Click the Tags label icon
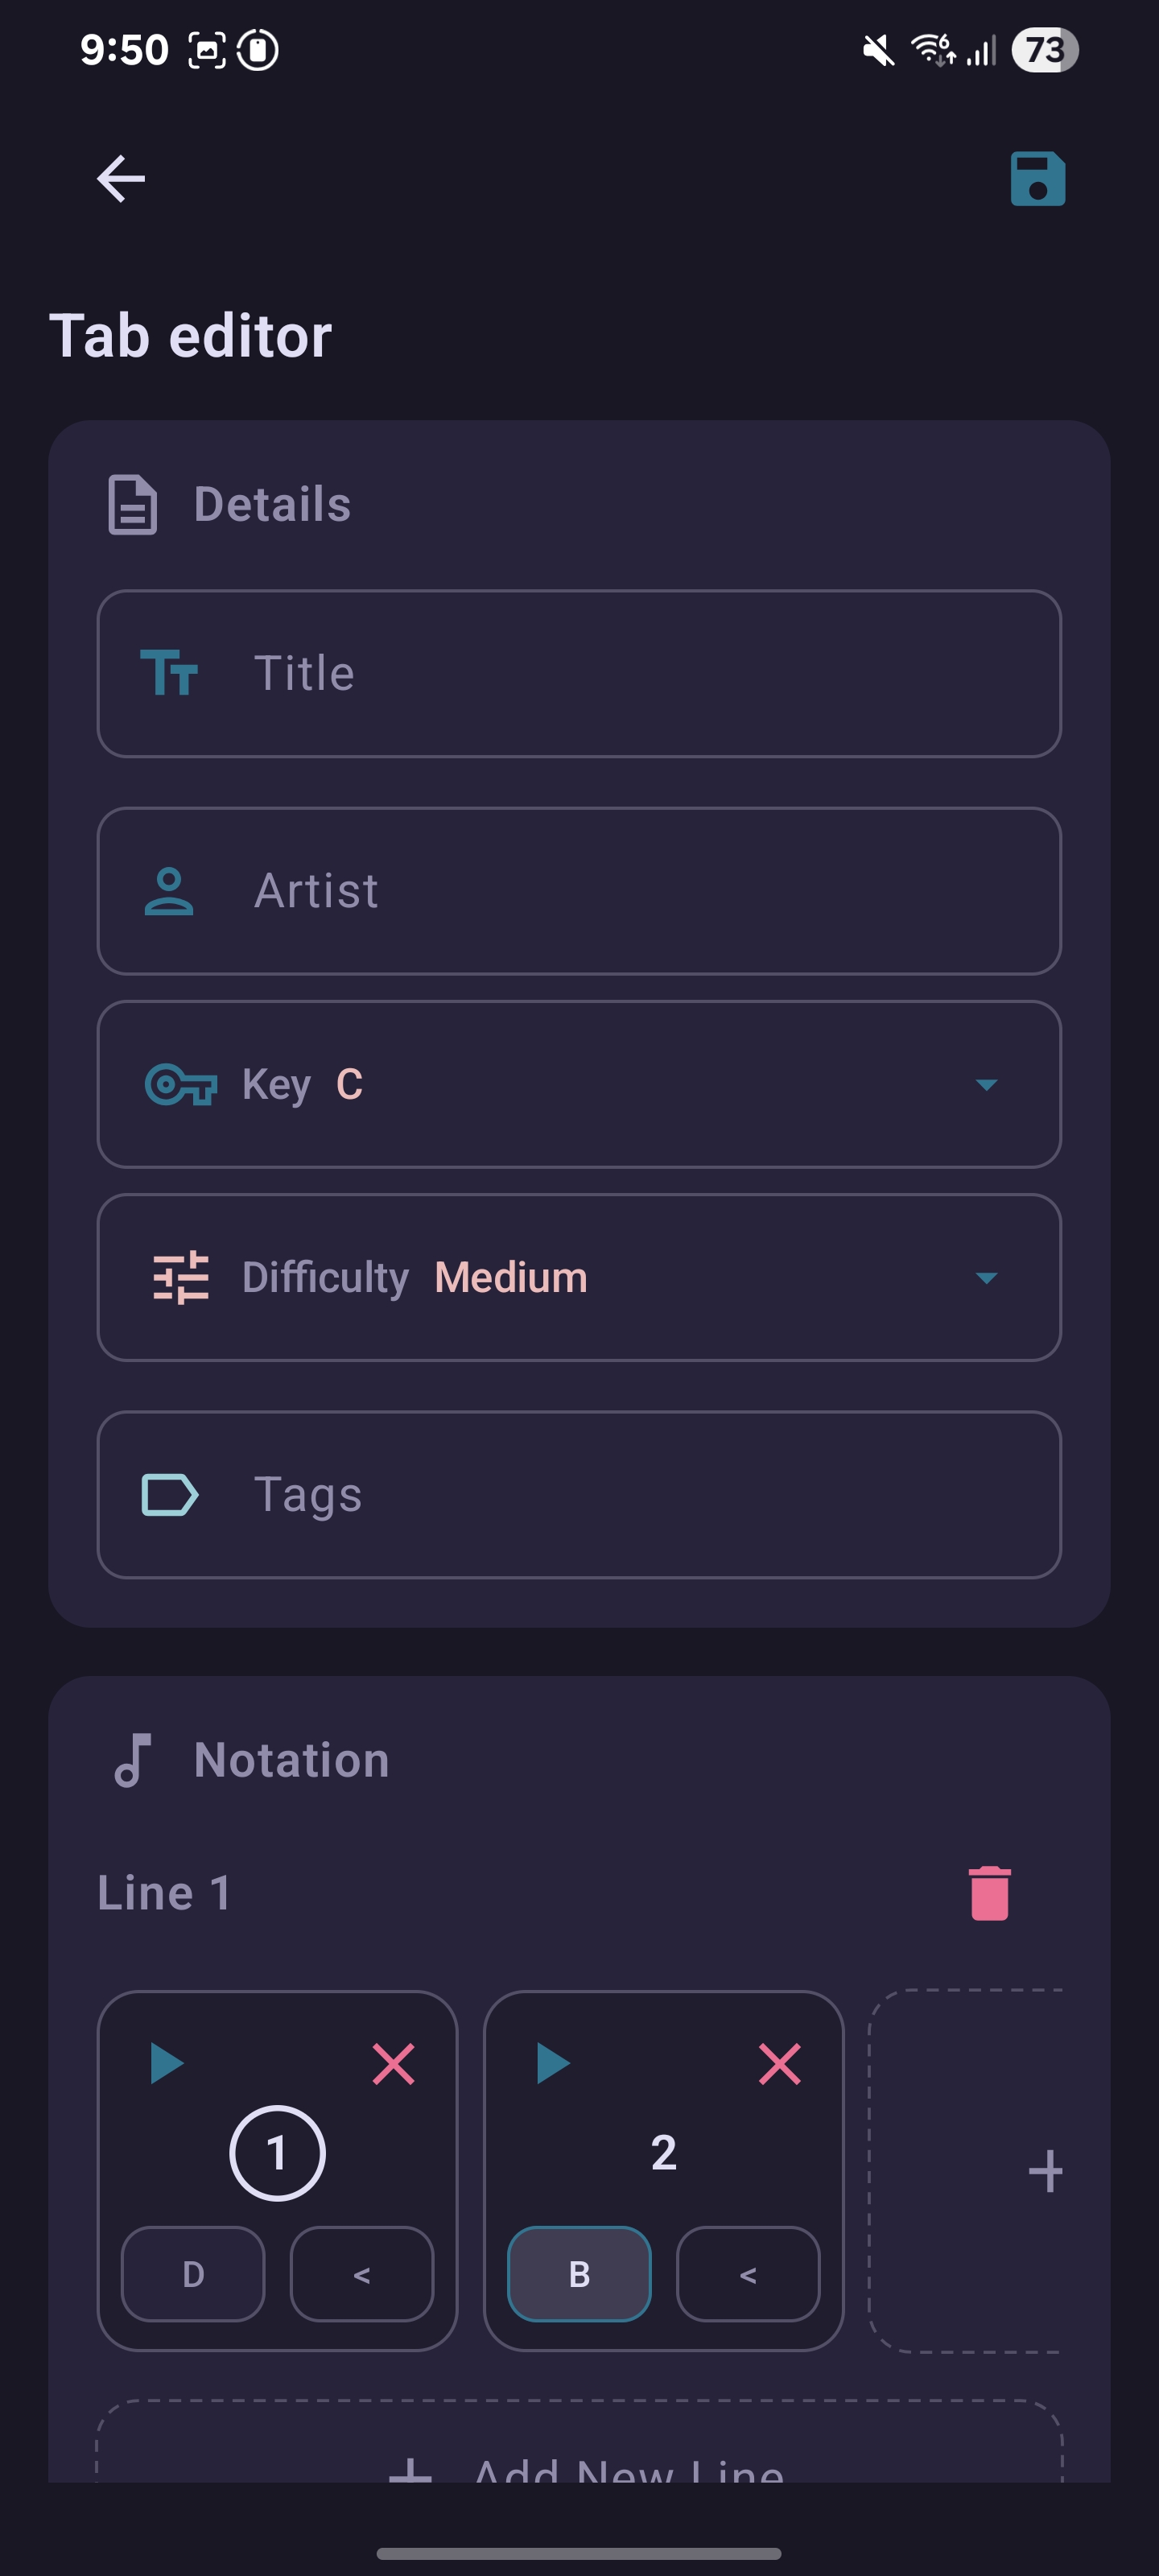 pos(168,1494)
